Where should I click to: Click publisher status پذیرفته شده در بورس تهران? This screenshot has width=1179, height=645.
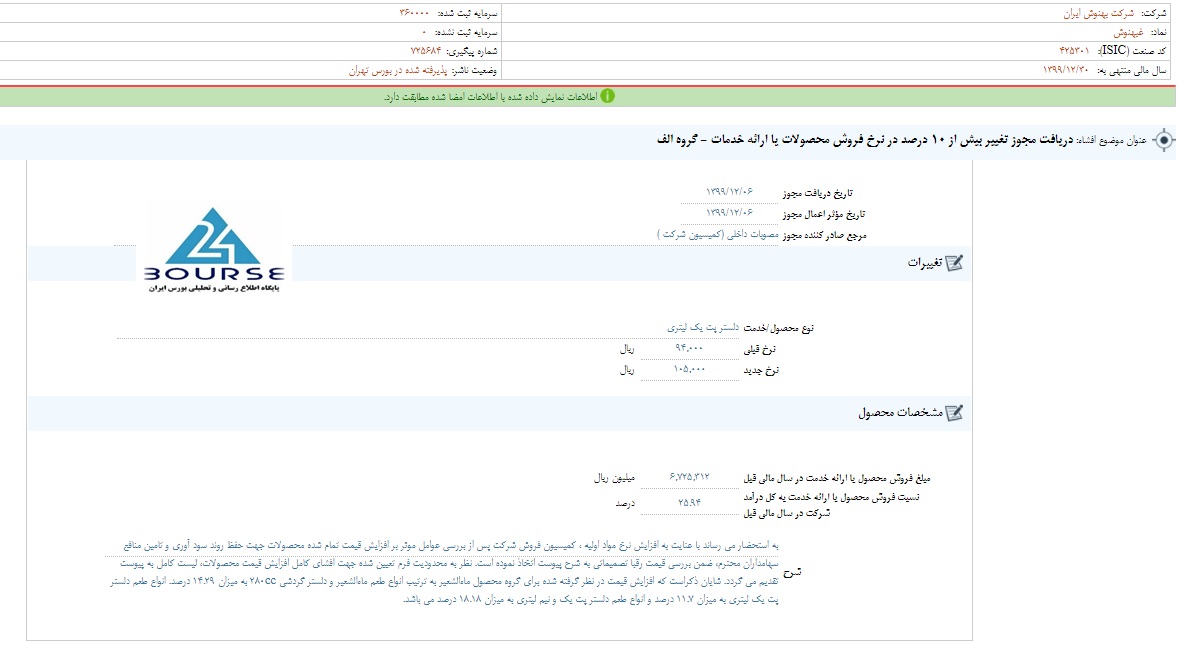click(x=398, y=70)
